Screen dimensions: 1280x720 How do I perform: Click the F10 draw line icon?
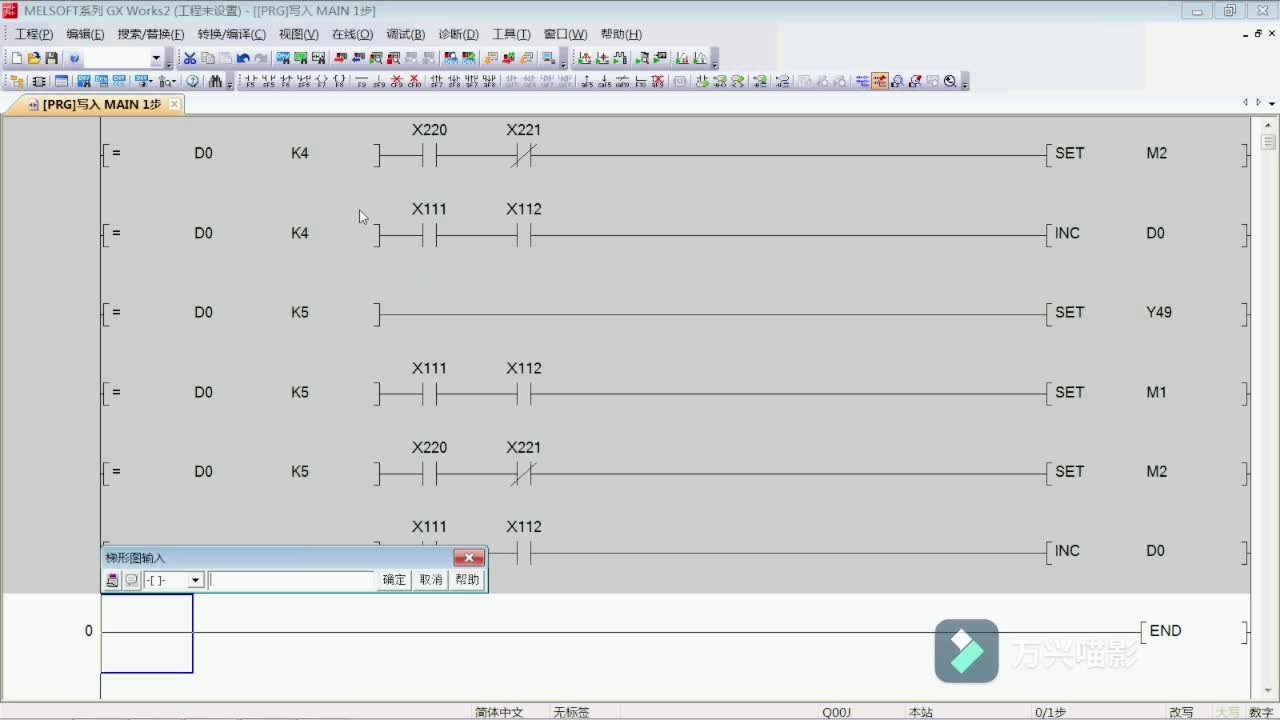click(x=640, y=81)
